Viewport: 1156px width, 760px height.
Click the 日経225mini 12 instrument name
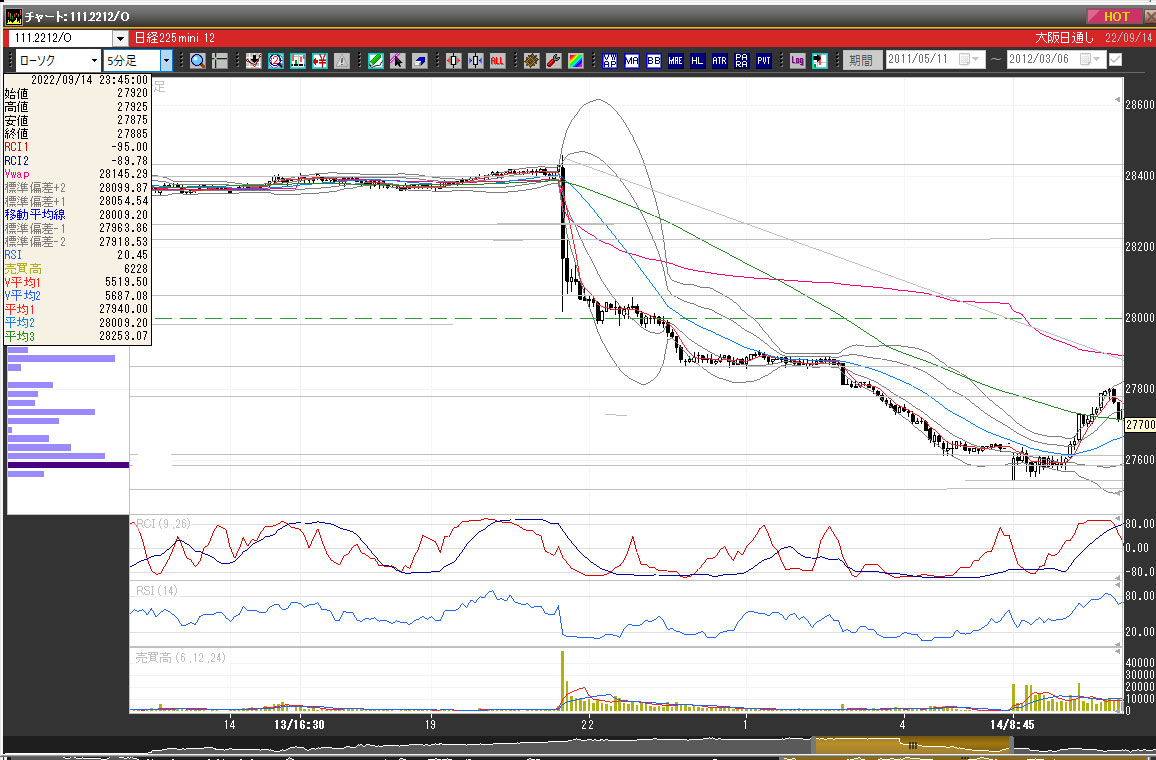[x=175, y=38]
